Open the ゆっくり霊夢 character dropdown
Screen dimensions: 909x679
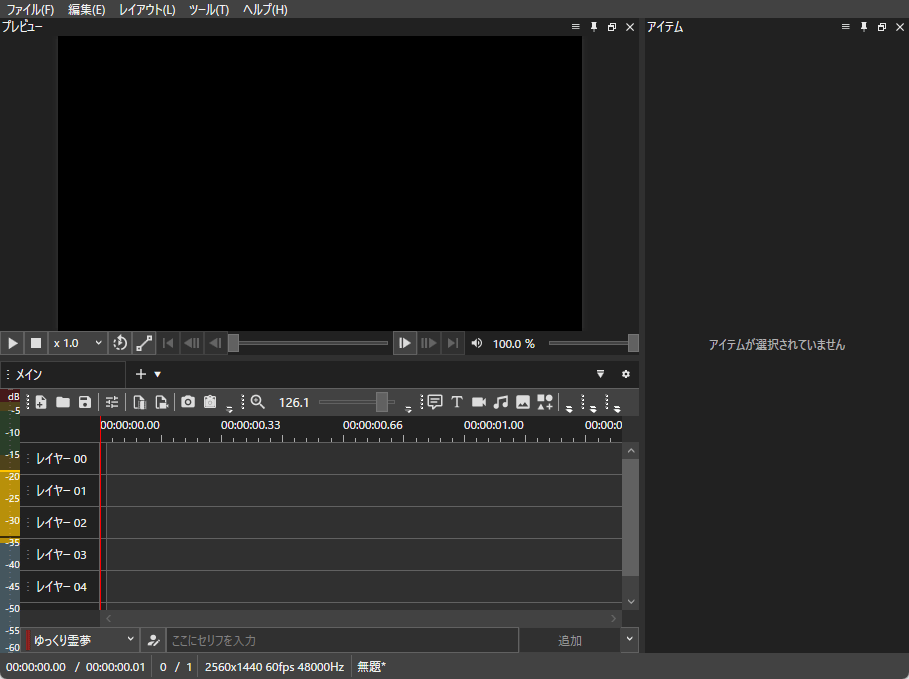[80, 640]
